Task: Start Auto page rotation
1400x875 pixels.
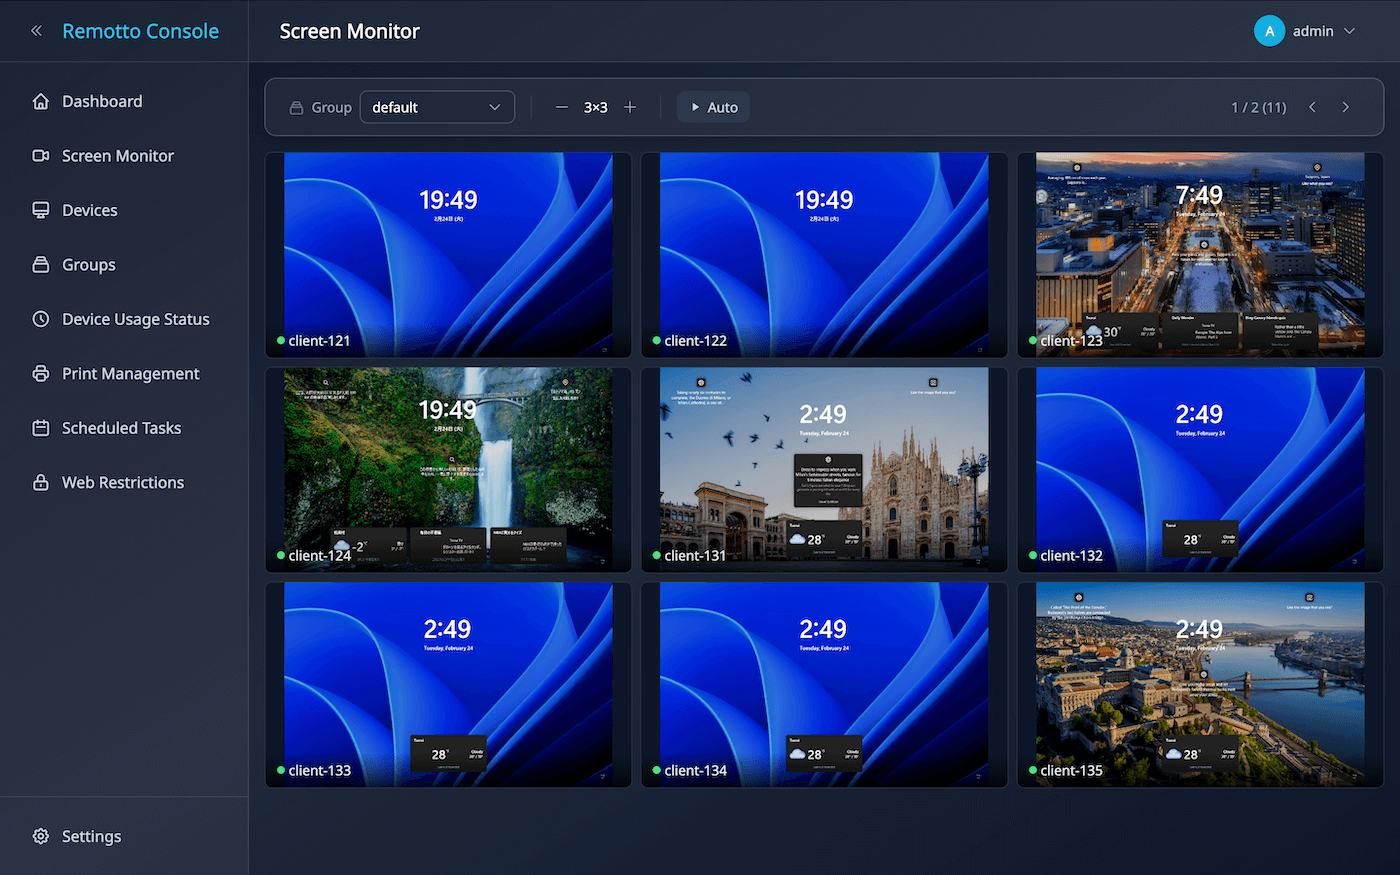Action: [714, 107]
